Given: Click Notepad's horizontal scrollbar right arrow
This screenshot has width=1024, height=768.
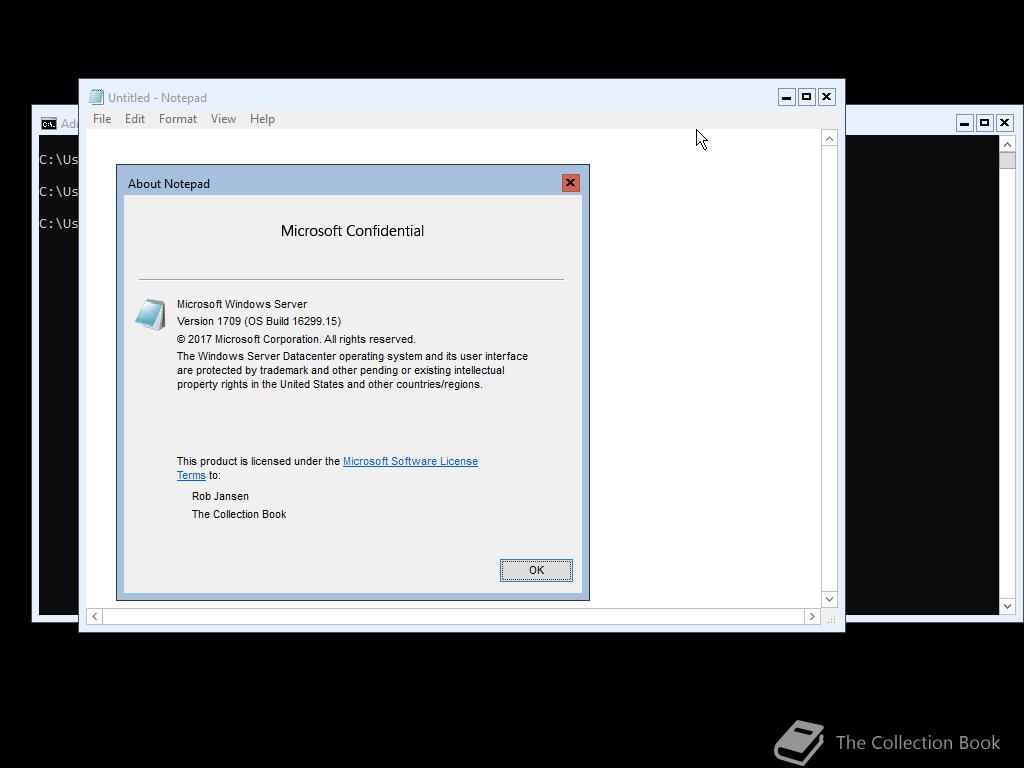Looking at the screenshot, I should pos(812,616).
